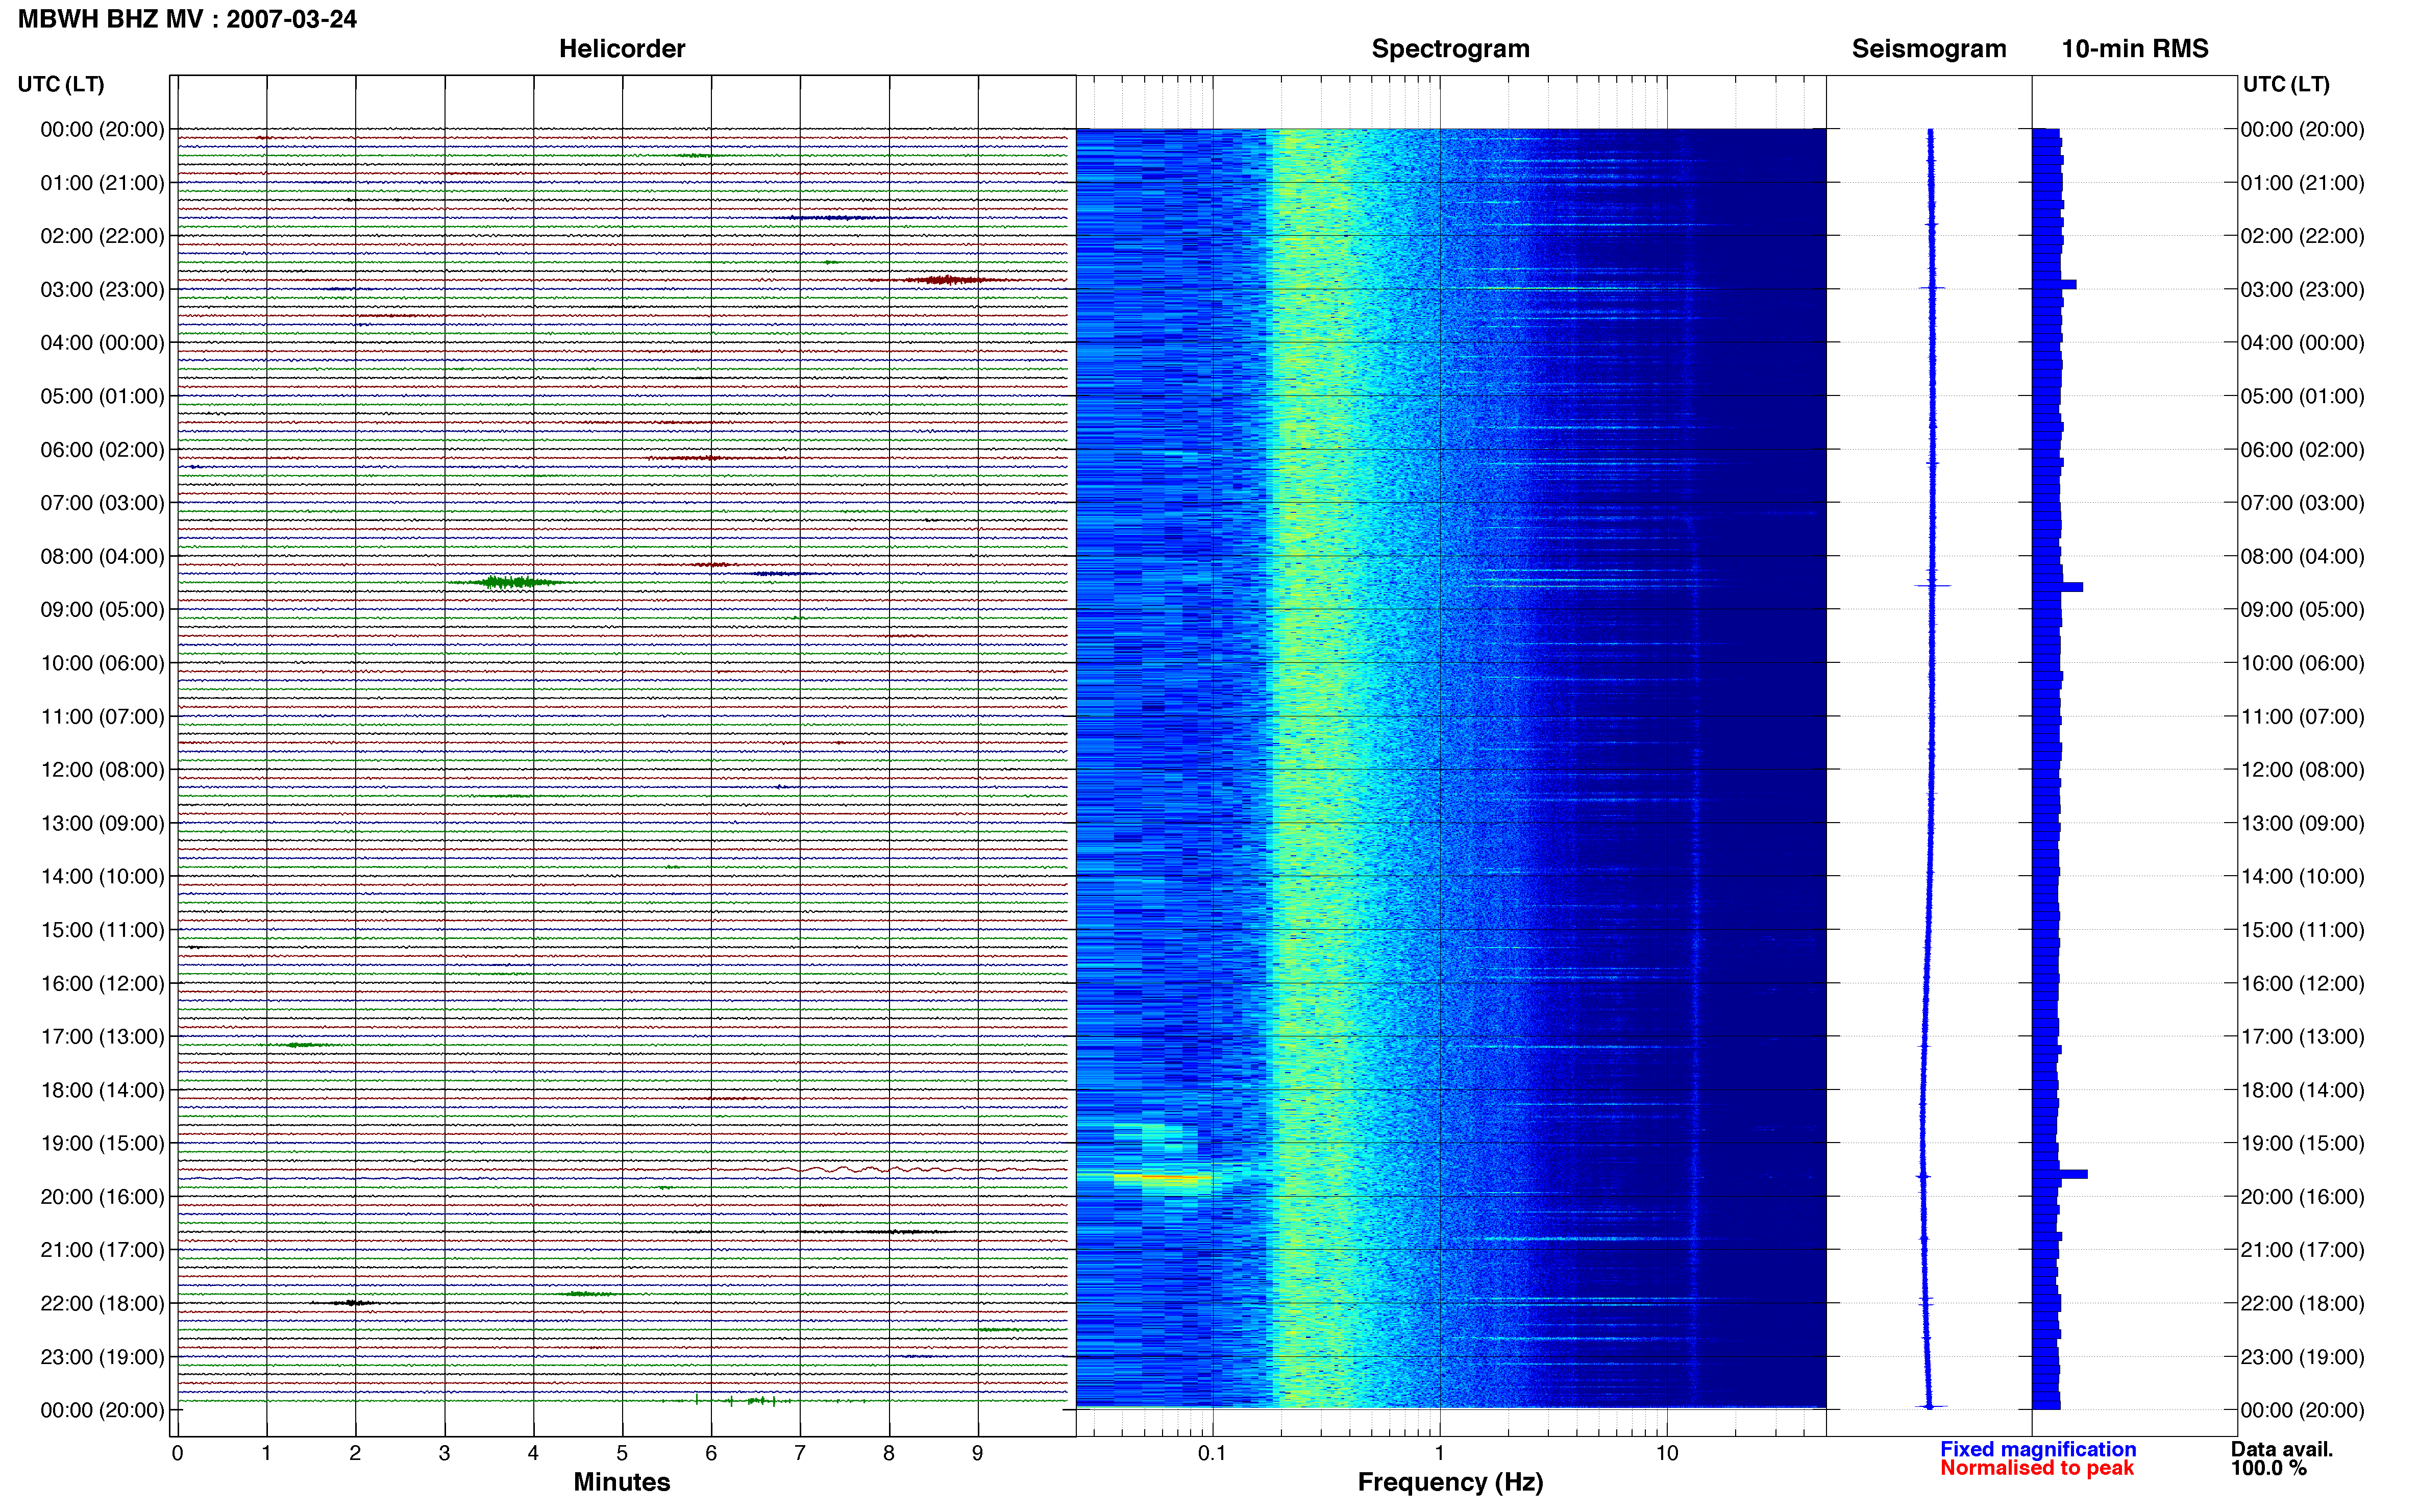Click the '100.0 %' availability value

coord(2268,1468)
